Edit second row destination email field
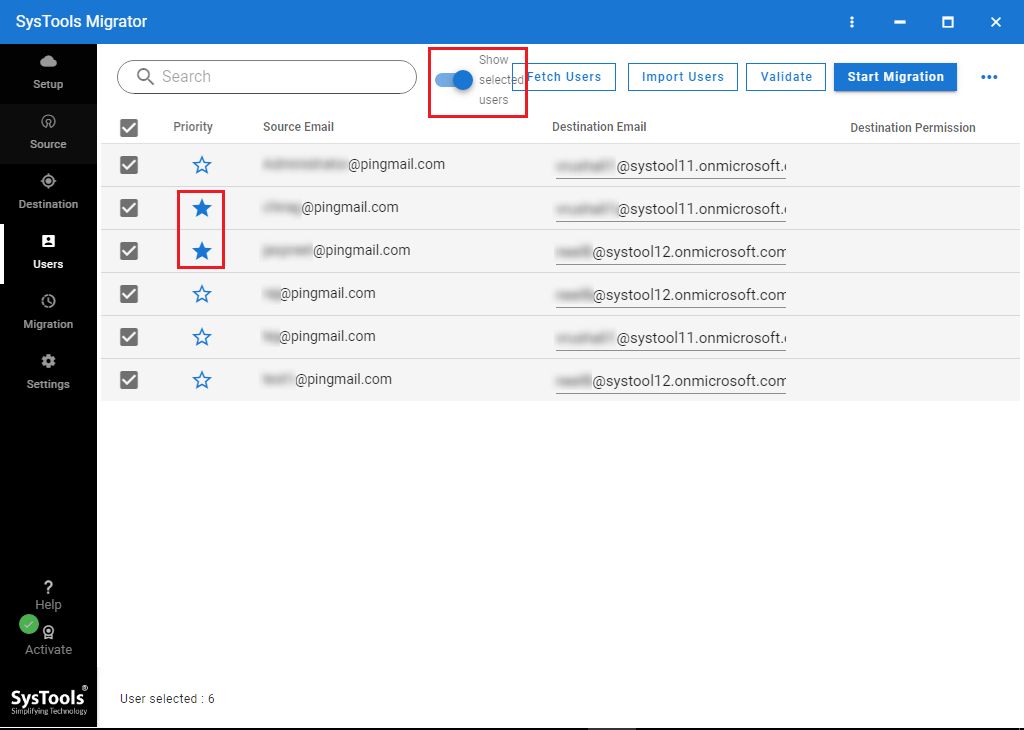The image size is (1024, 730). [671, 210]
